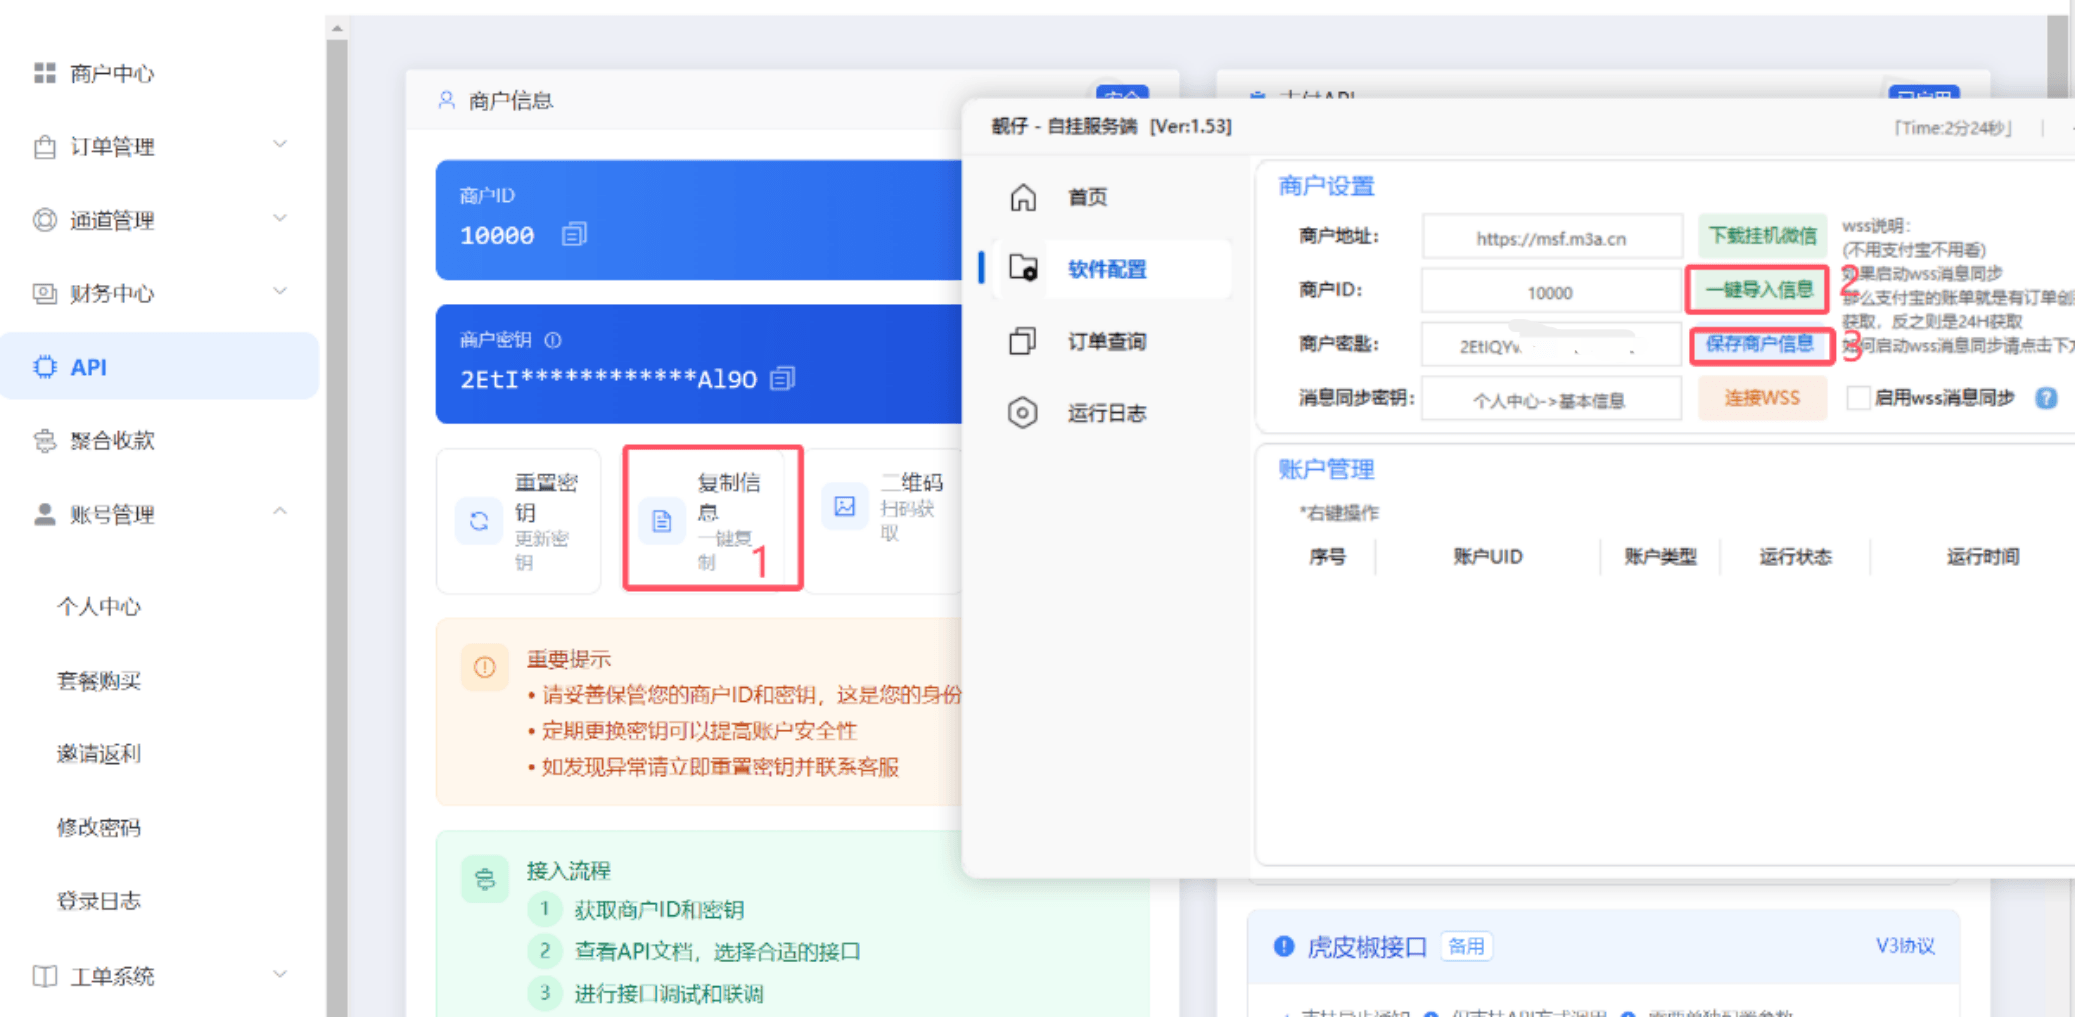Click the V3协议 link

click(1904, 946)
